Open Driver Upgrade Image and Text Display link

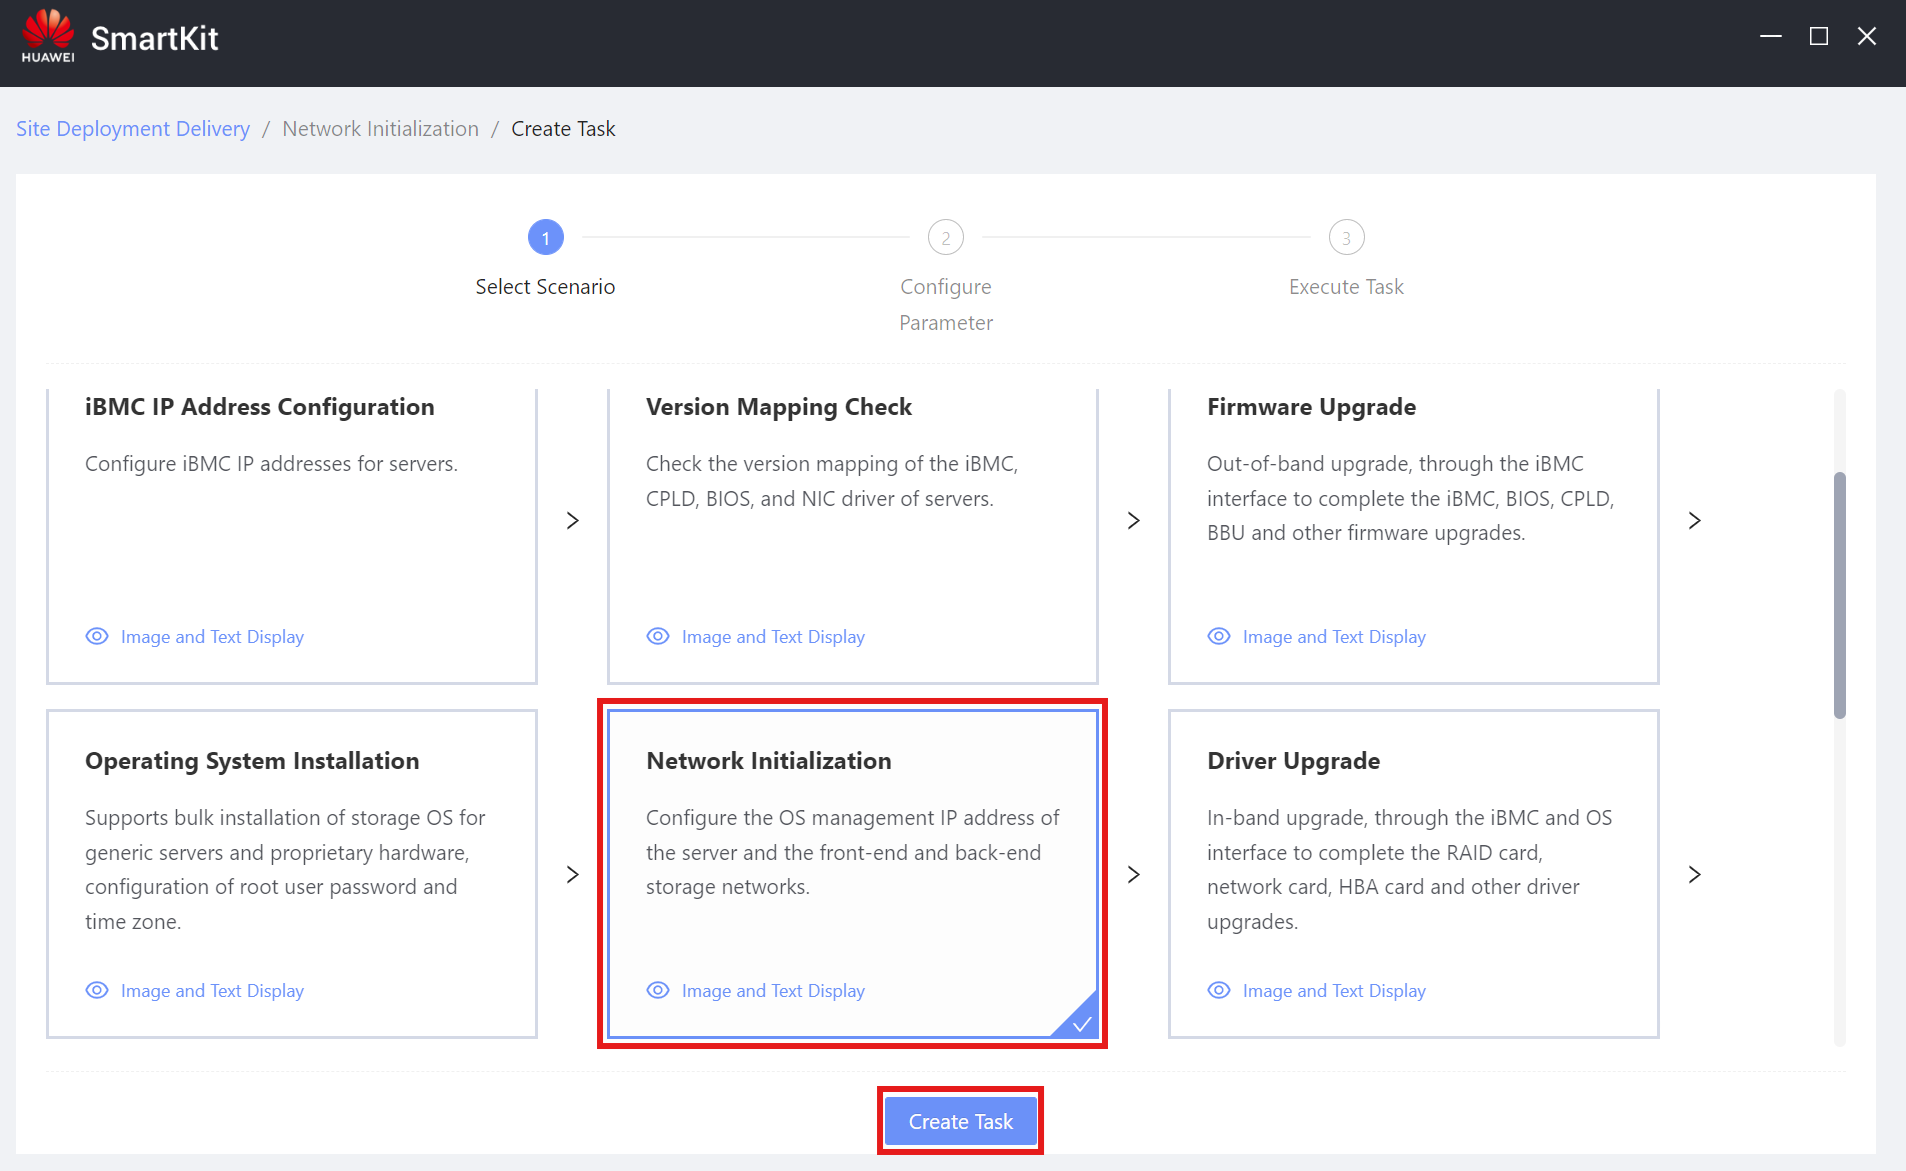tap(1333, 991)
